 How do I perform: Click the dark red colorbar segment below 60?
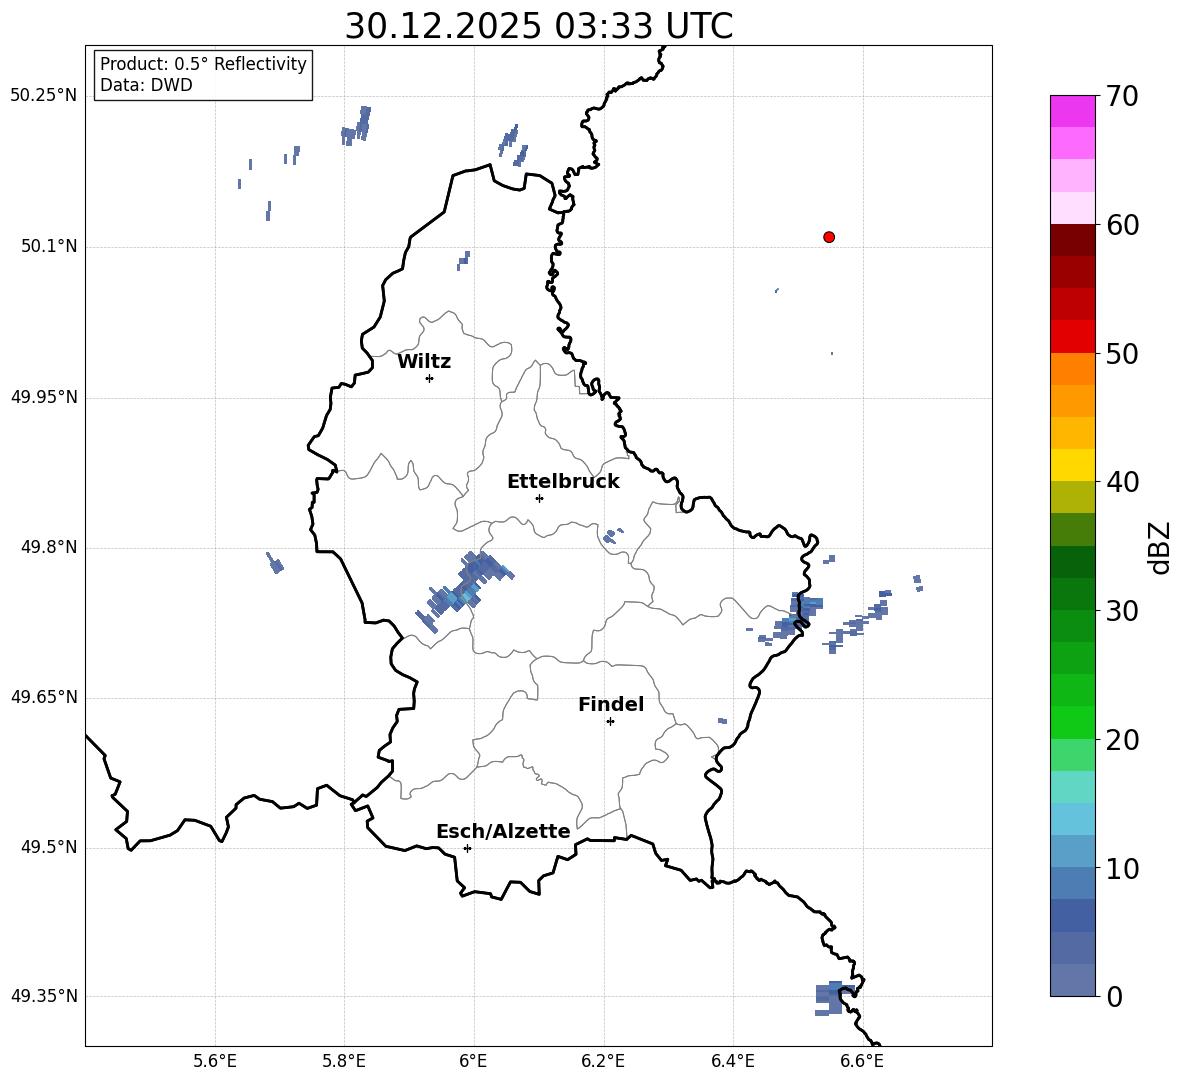point(1073,240)
